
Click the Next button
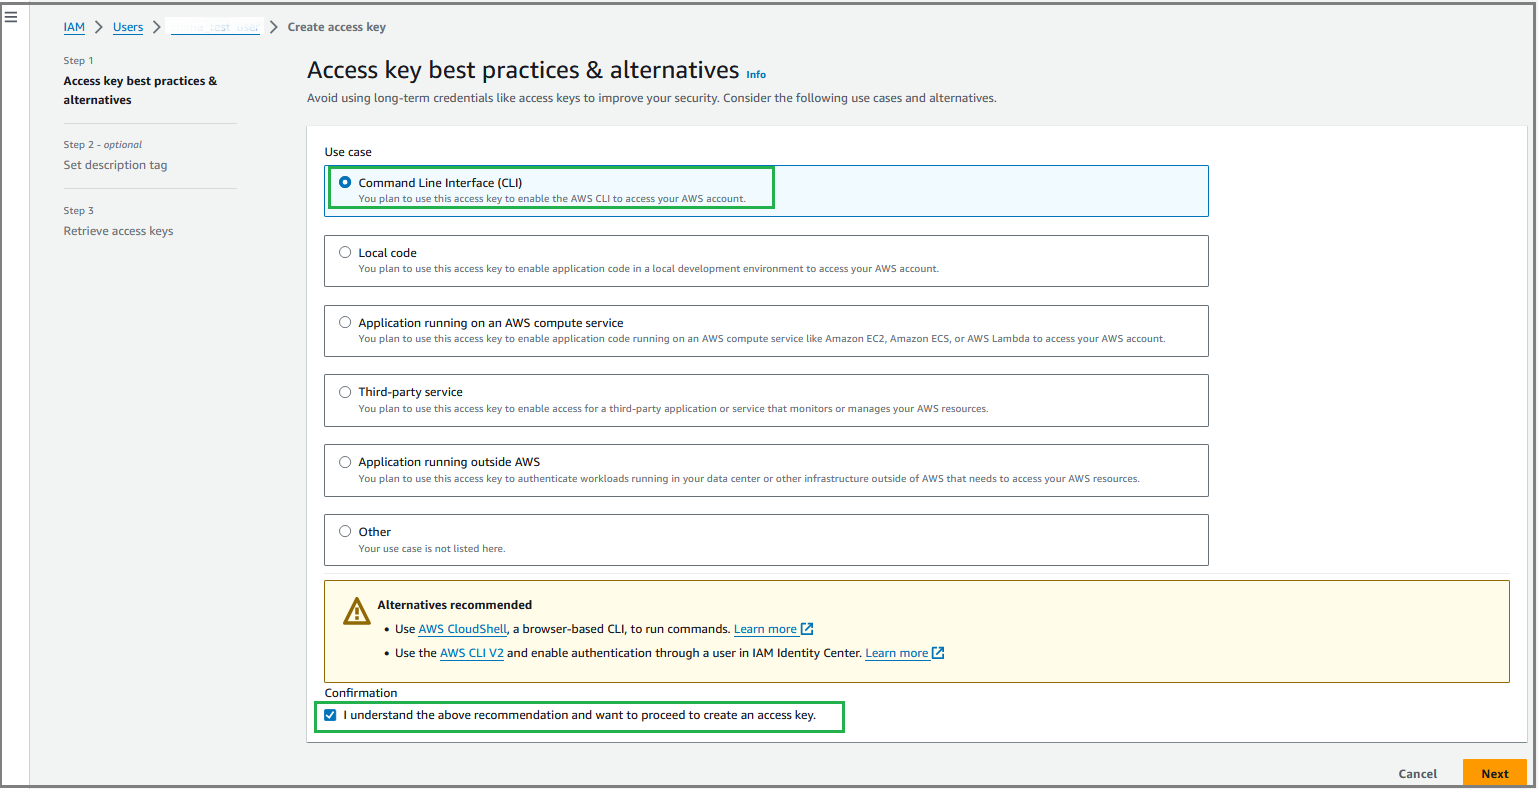1495,773
